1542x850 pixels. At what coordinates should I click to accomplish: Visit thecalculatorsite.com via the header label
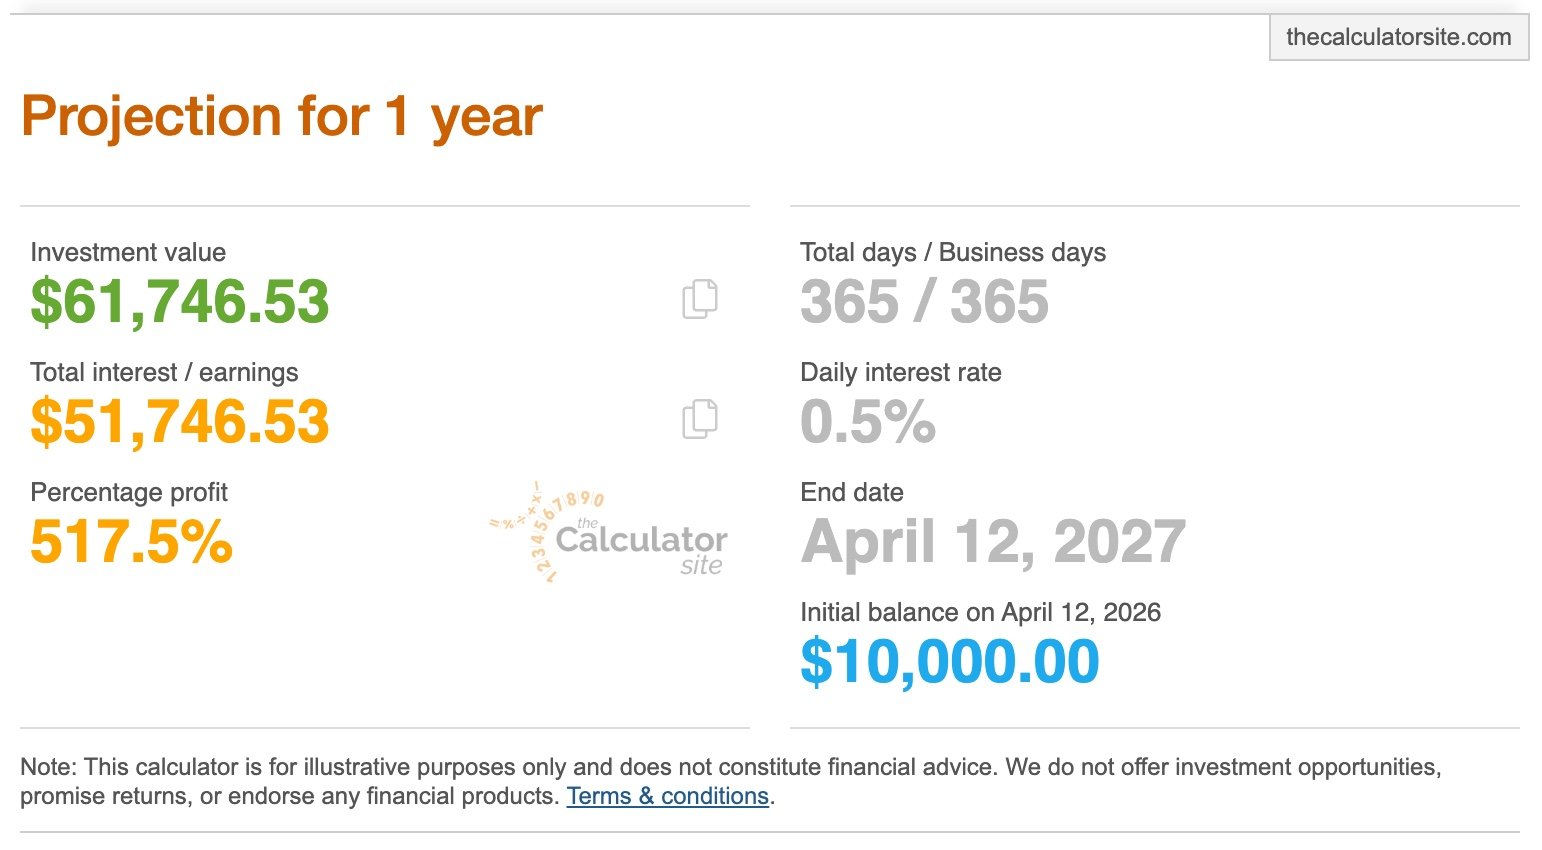1398,37
